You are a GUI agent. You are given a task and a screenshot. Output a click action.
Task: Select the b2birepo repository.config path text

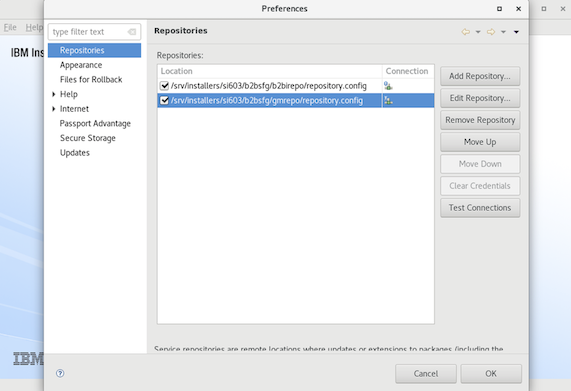(x=269, y=86)
